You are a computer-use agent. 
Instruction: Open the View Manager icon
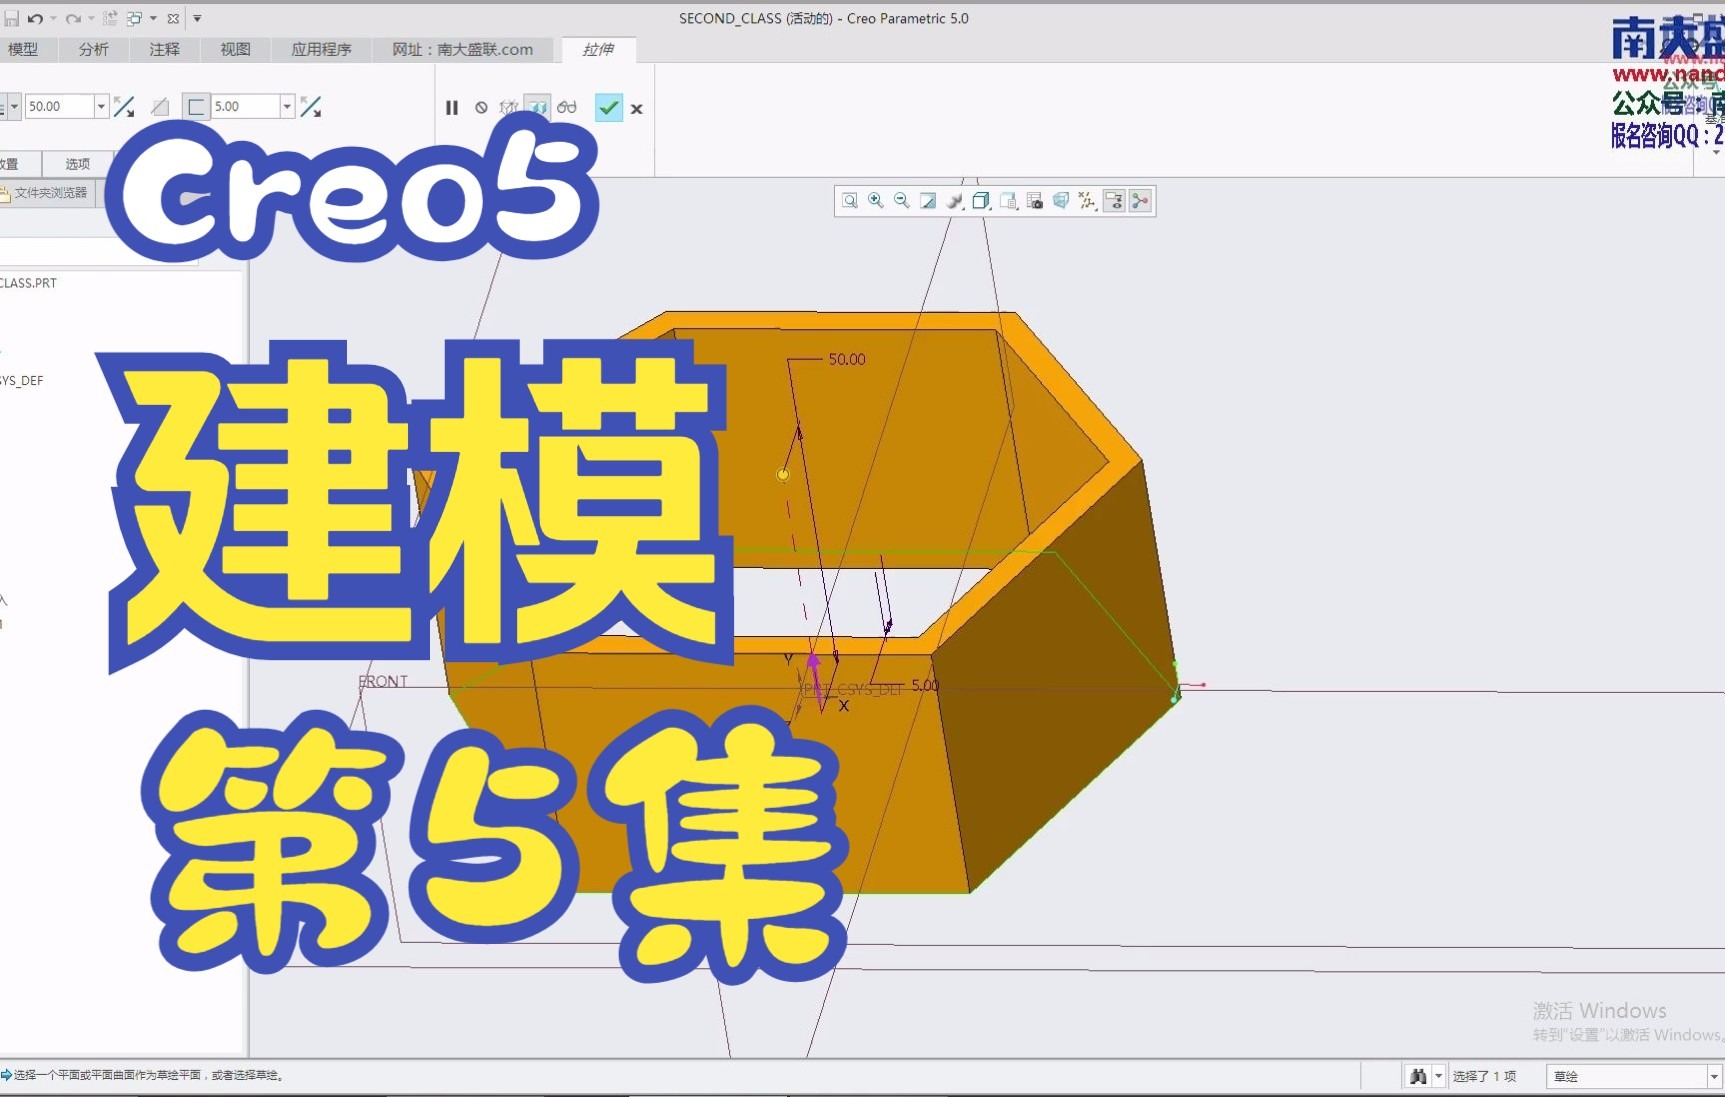coord(1034,200)
